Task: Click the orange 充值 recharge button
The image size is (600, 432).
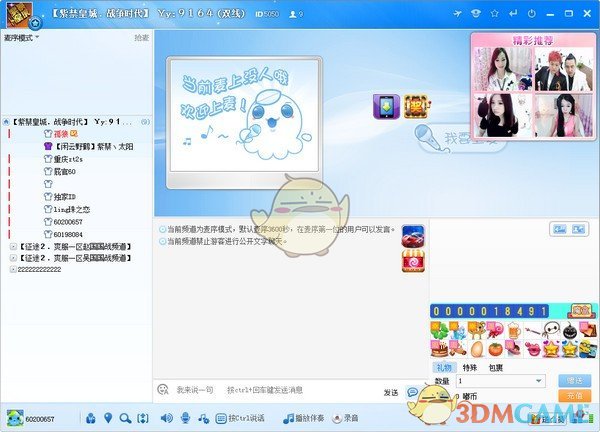Action: 574,396
